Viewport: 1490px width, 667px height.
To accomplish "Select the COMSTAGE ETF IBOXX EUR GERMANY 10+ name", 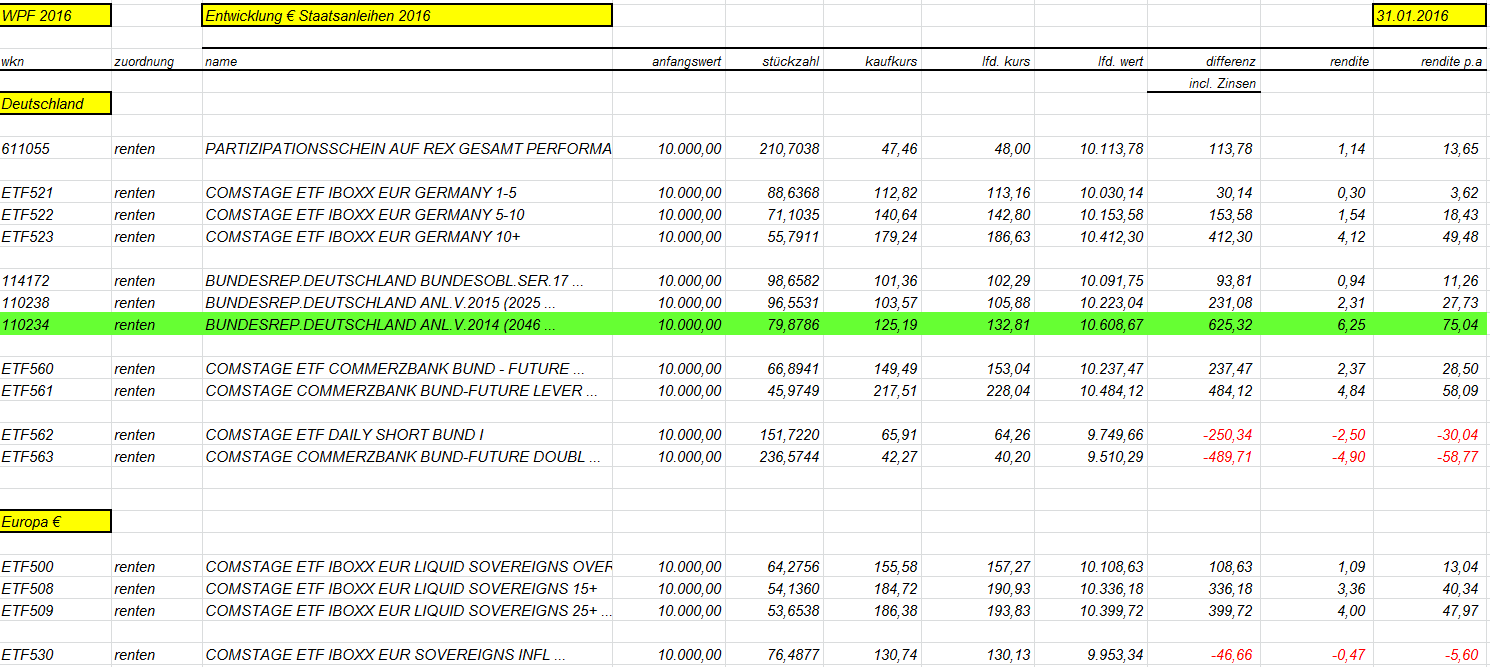I will [x=363, y=237].
